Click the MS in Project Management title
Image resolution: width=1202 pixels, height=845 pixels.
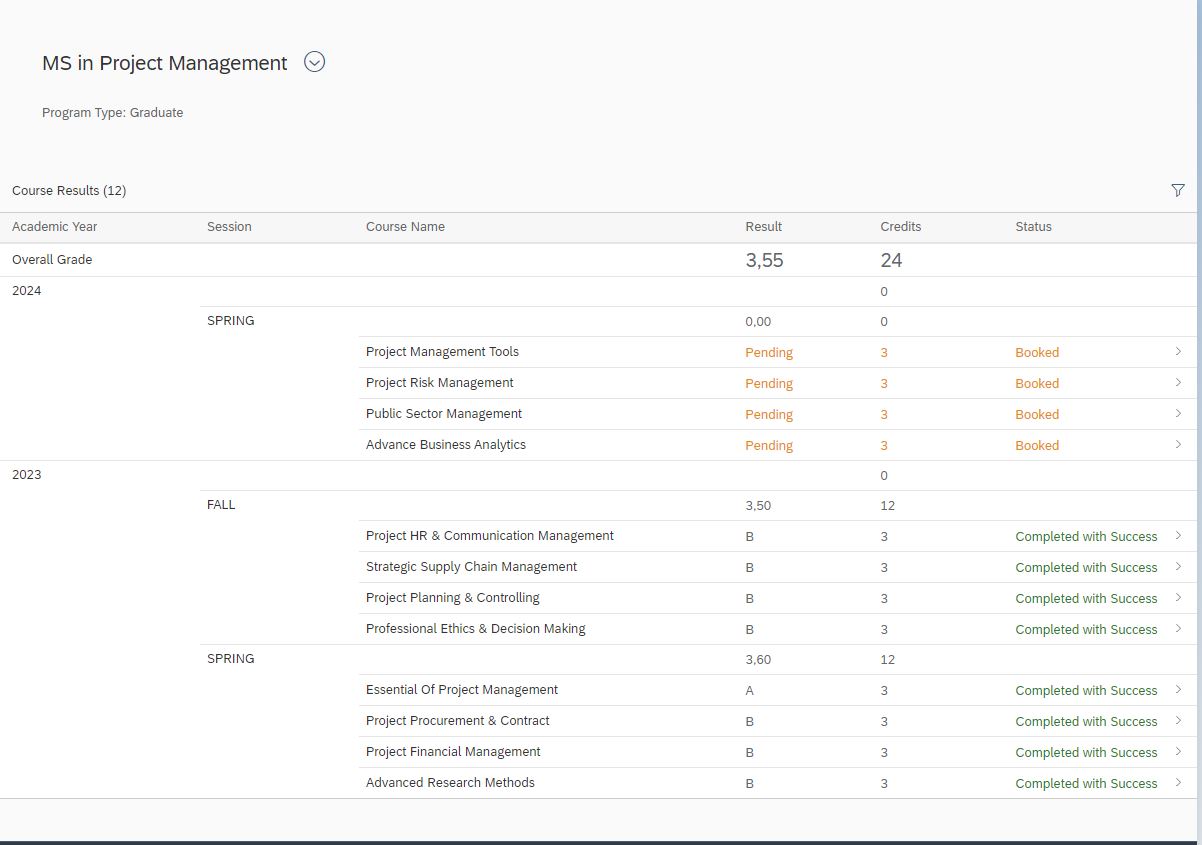(165, 63)
